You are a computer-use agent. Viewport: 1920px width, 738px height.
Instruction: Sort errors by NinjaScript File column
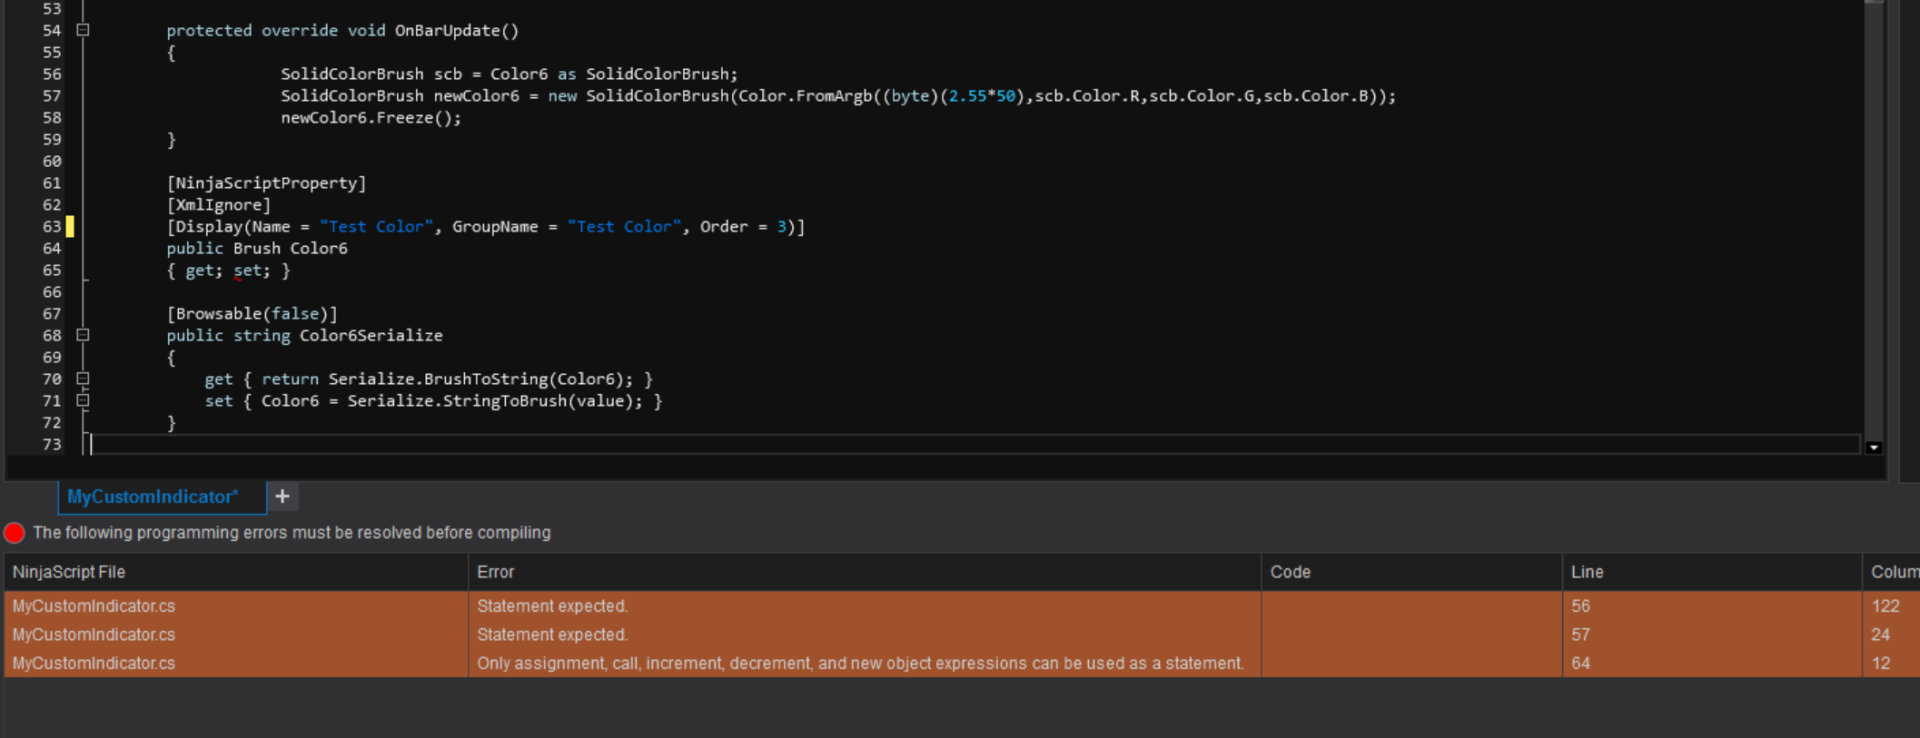pyautogui.click(x=235, y=572)
